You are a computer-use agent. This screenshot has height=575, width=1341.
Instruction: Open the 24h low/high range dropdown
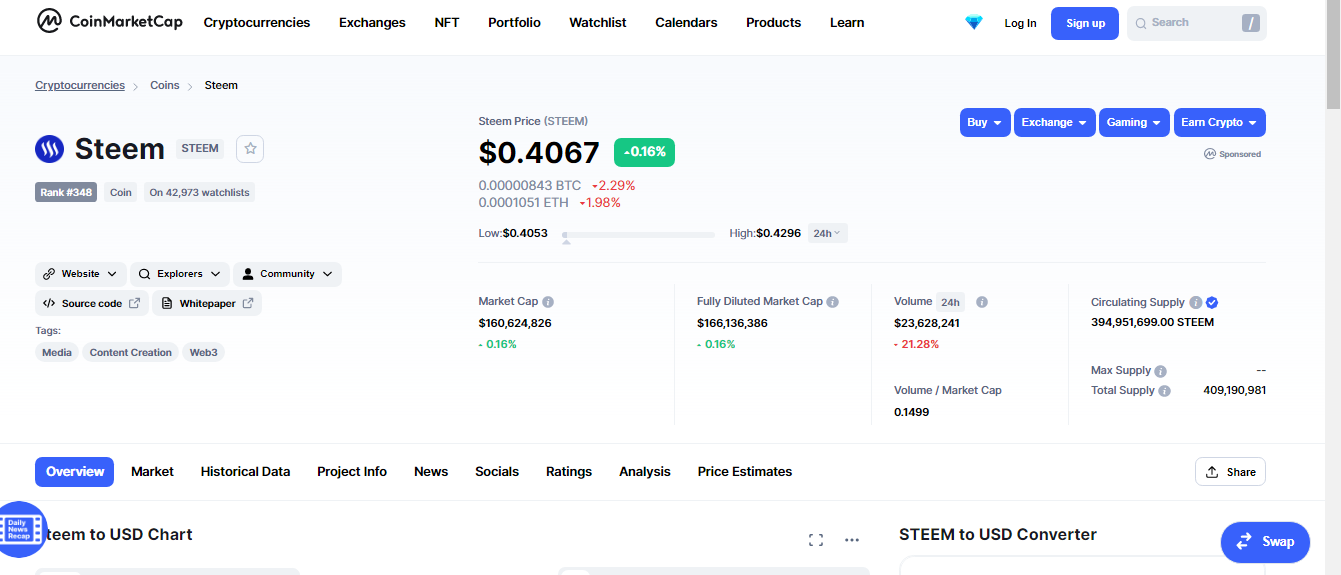point(828,233)
